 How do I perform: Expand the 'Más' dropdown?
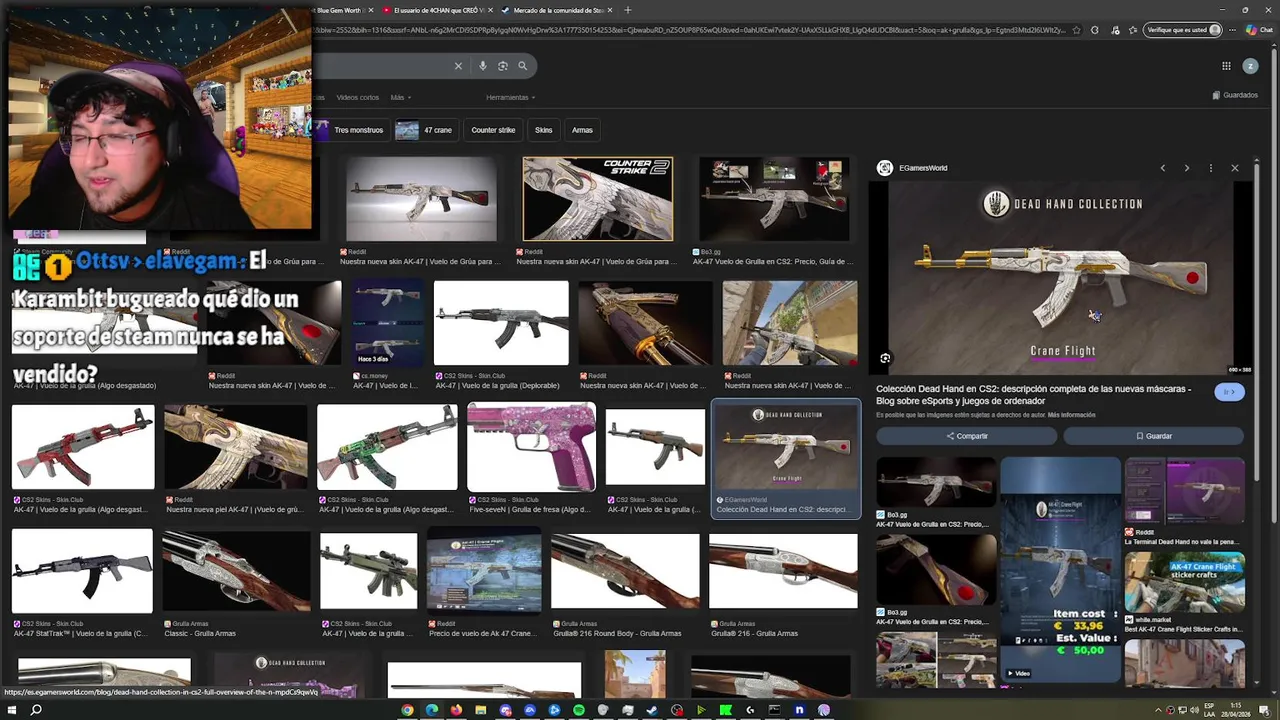click(400, 97)
